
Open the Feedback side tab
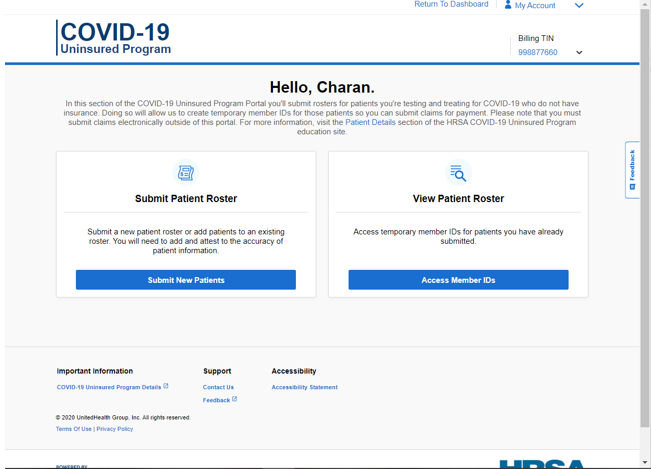click(632, 170)
